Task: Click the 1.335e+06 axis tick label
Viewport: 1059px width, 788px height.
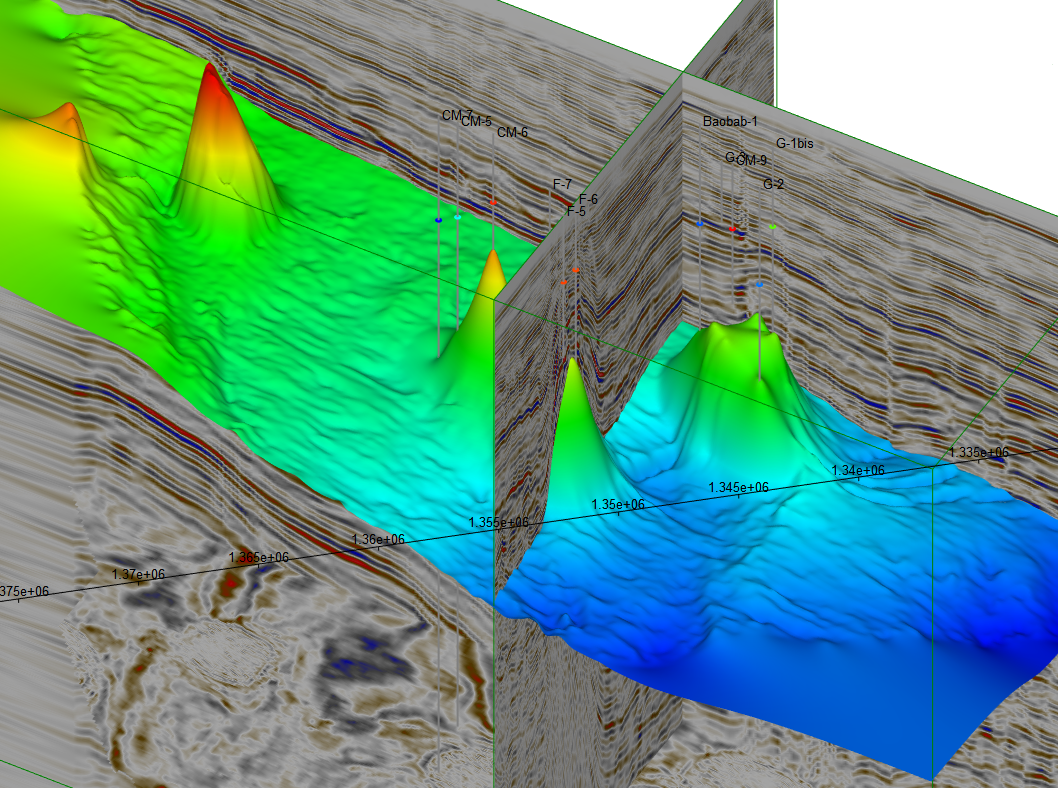Action: [x=978, y=452]
